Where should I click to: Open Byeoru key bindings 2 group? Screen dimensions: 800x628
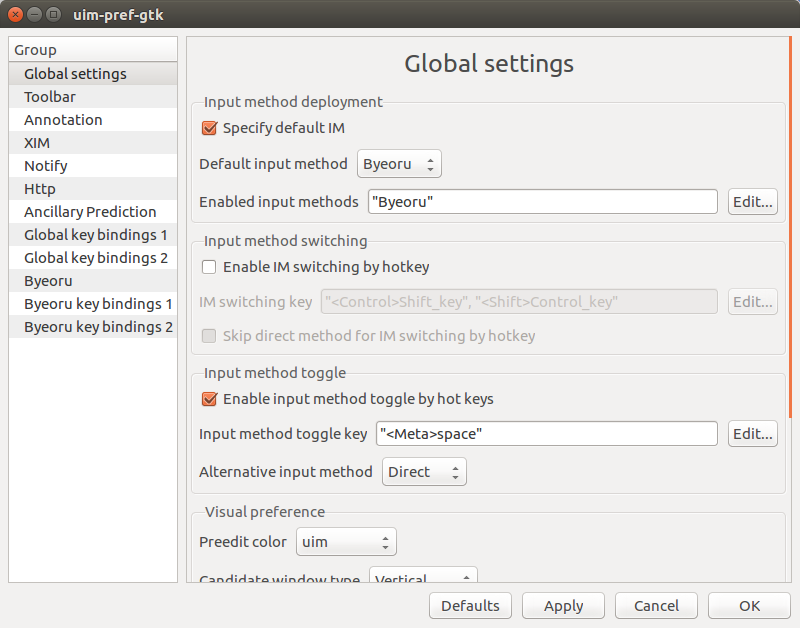pos(98,327)
